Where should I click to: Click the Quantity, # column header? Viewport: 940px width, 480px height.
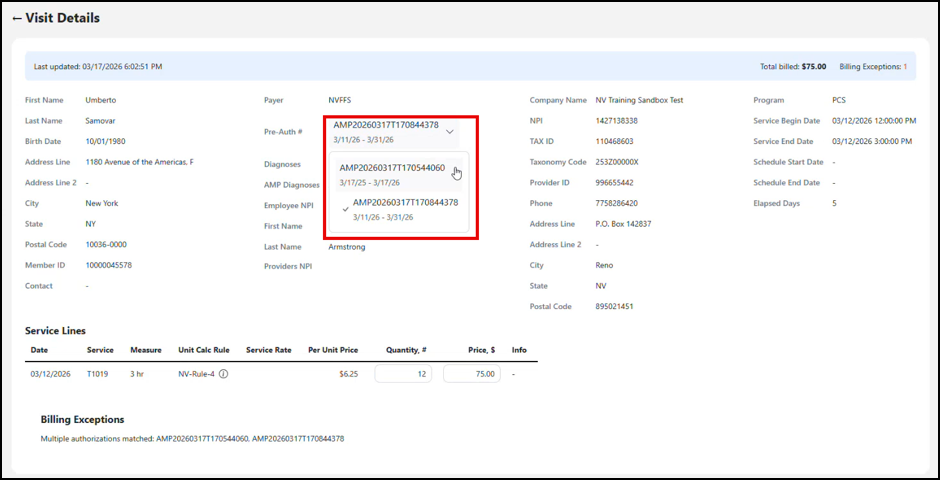pyautogui.click(x=406, y=350)
